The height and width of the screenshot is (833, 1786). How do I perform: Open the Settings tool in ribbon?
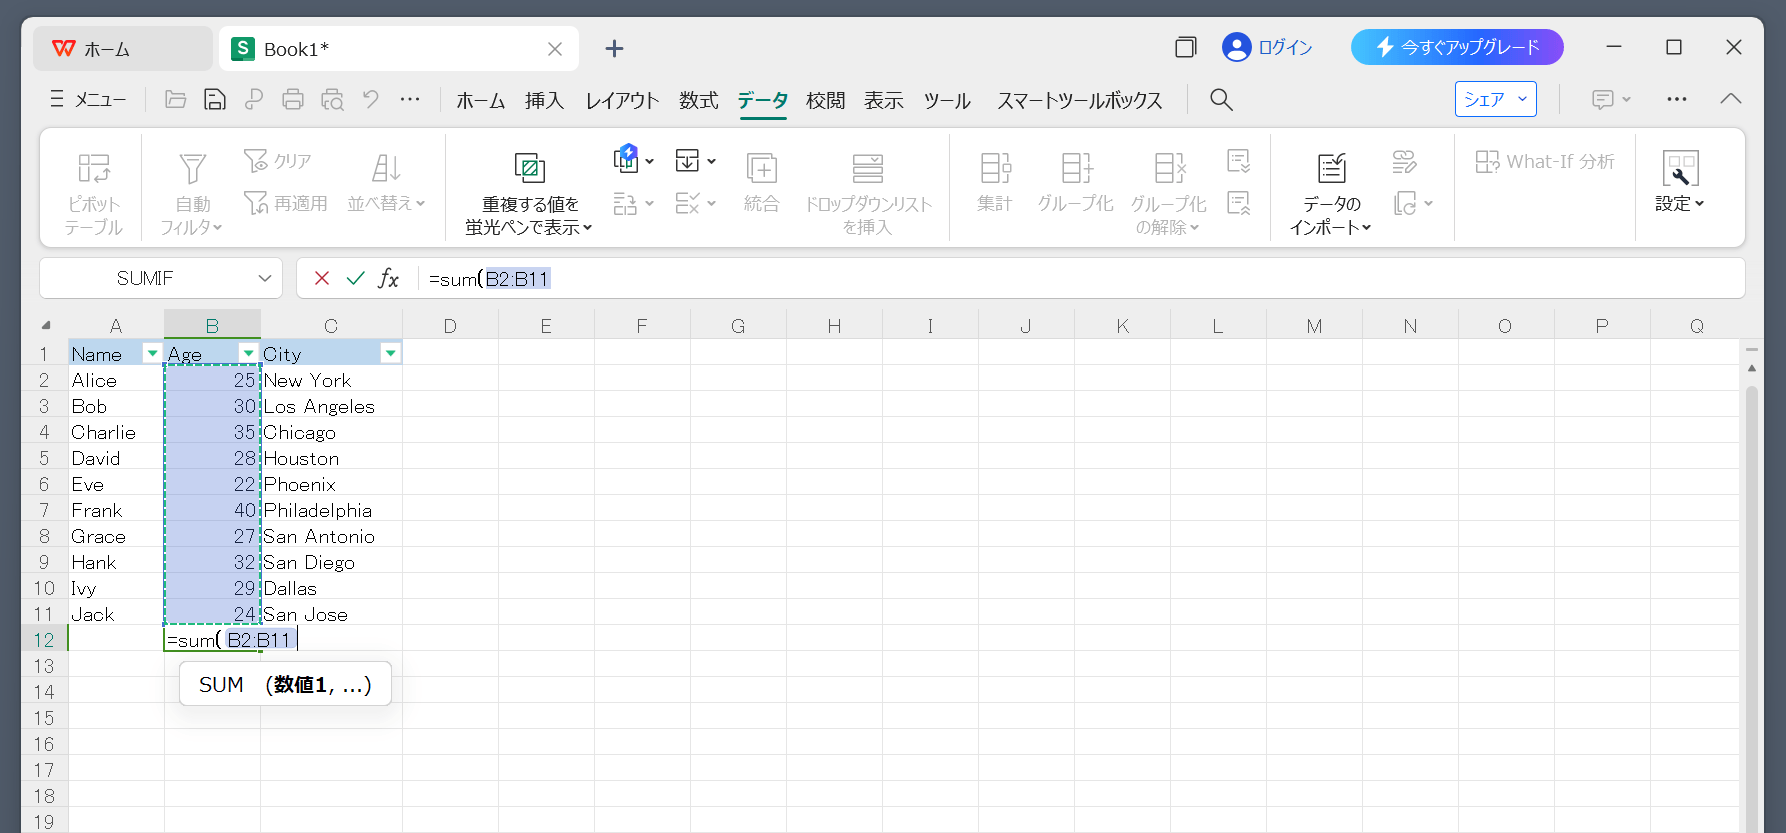point(1679,180)
